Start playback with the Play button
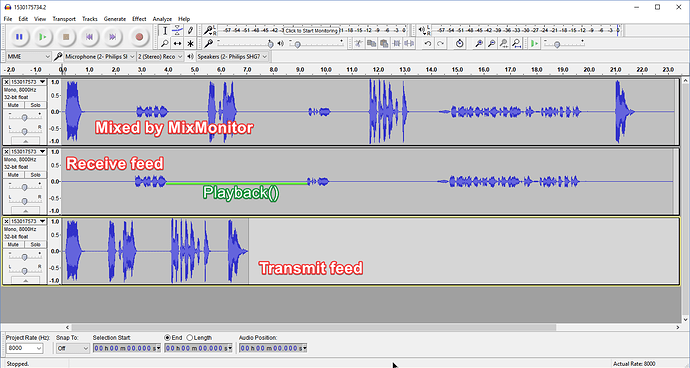Screen dimensions: 690x368 point(43,37)
